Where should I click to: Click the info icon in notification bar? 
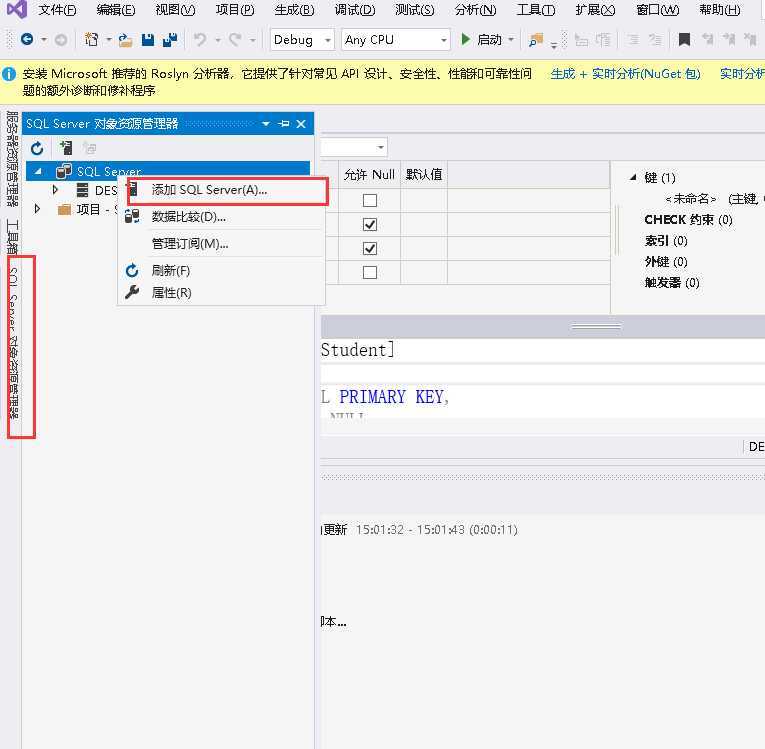coord(9,74)
